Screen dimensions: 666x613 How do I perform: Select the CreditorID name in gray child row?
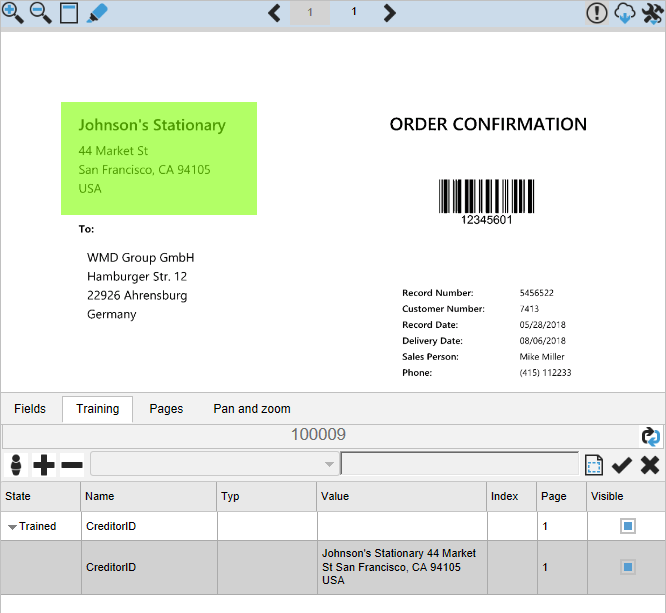(x=111, y=567)
